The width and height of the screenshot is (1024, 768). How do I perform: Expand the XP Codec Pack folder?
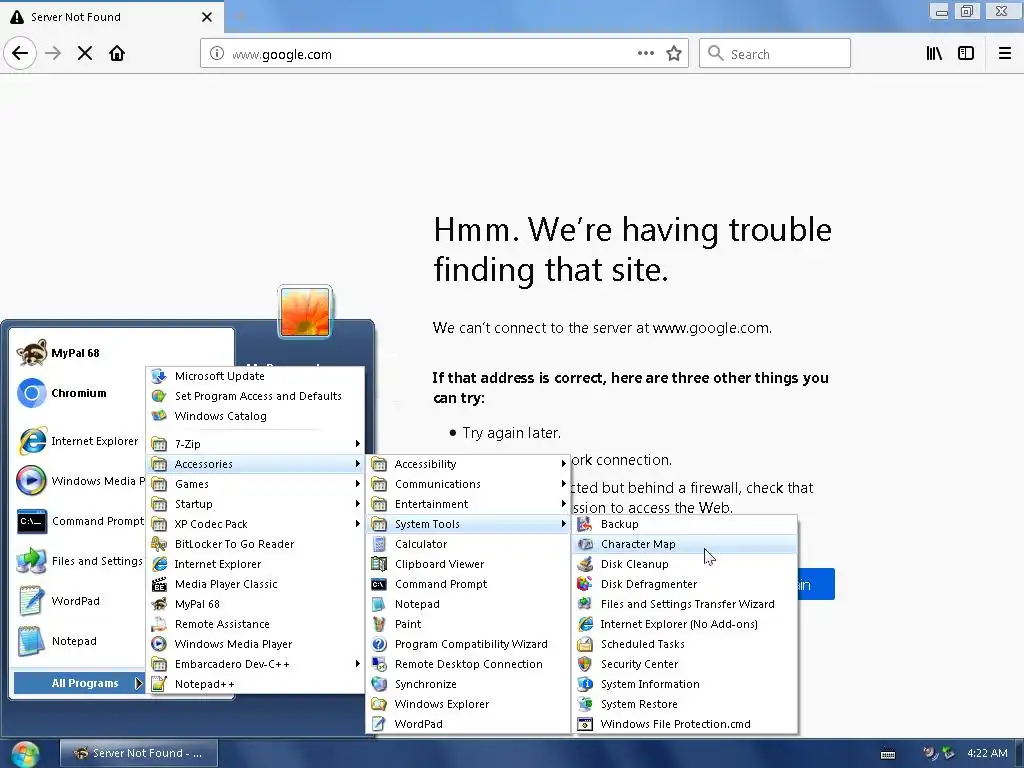255,524
